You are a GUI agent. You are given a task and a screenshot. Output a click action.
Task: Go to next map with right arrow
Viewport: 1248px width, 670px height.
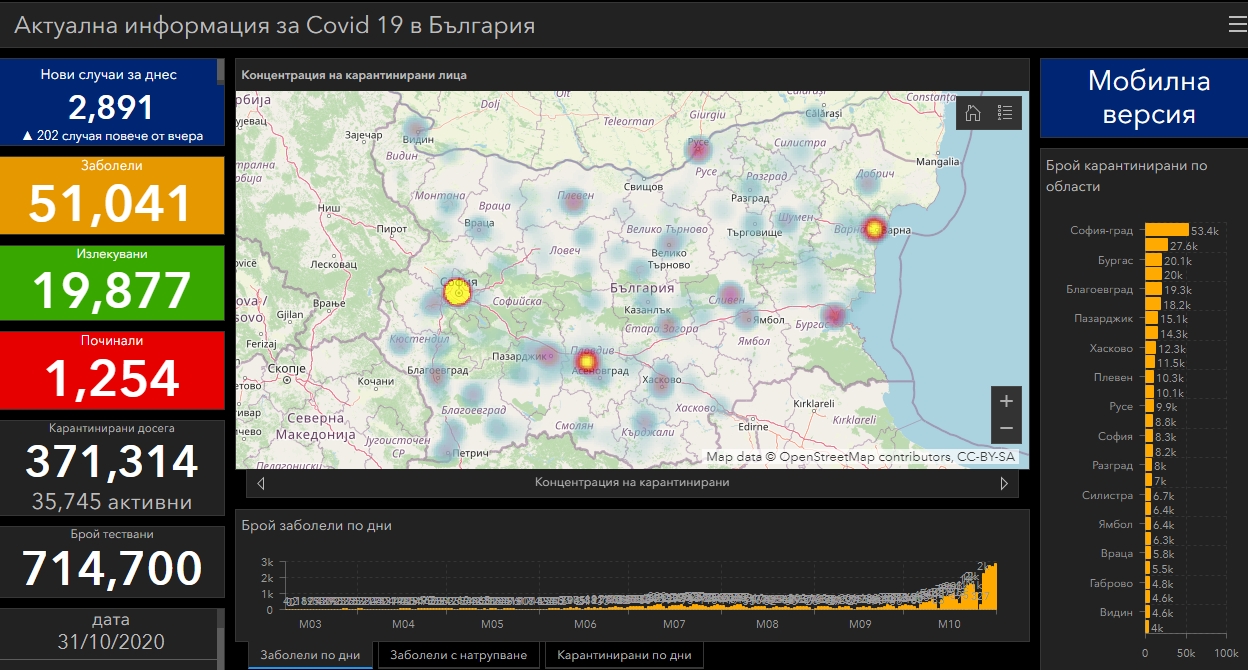[1004, 483]
